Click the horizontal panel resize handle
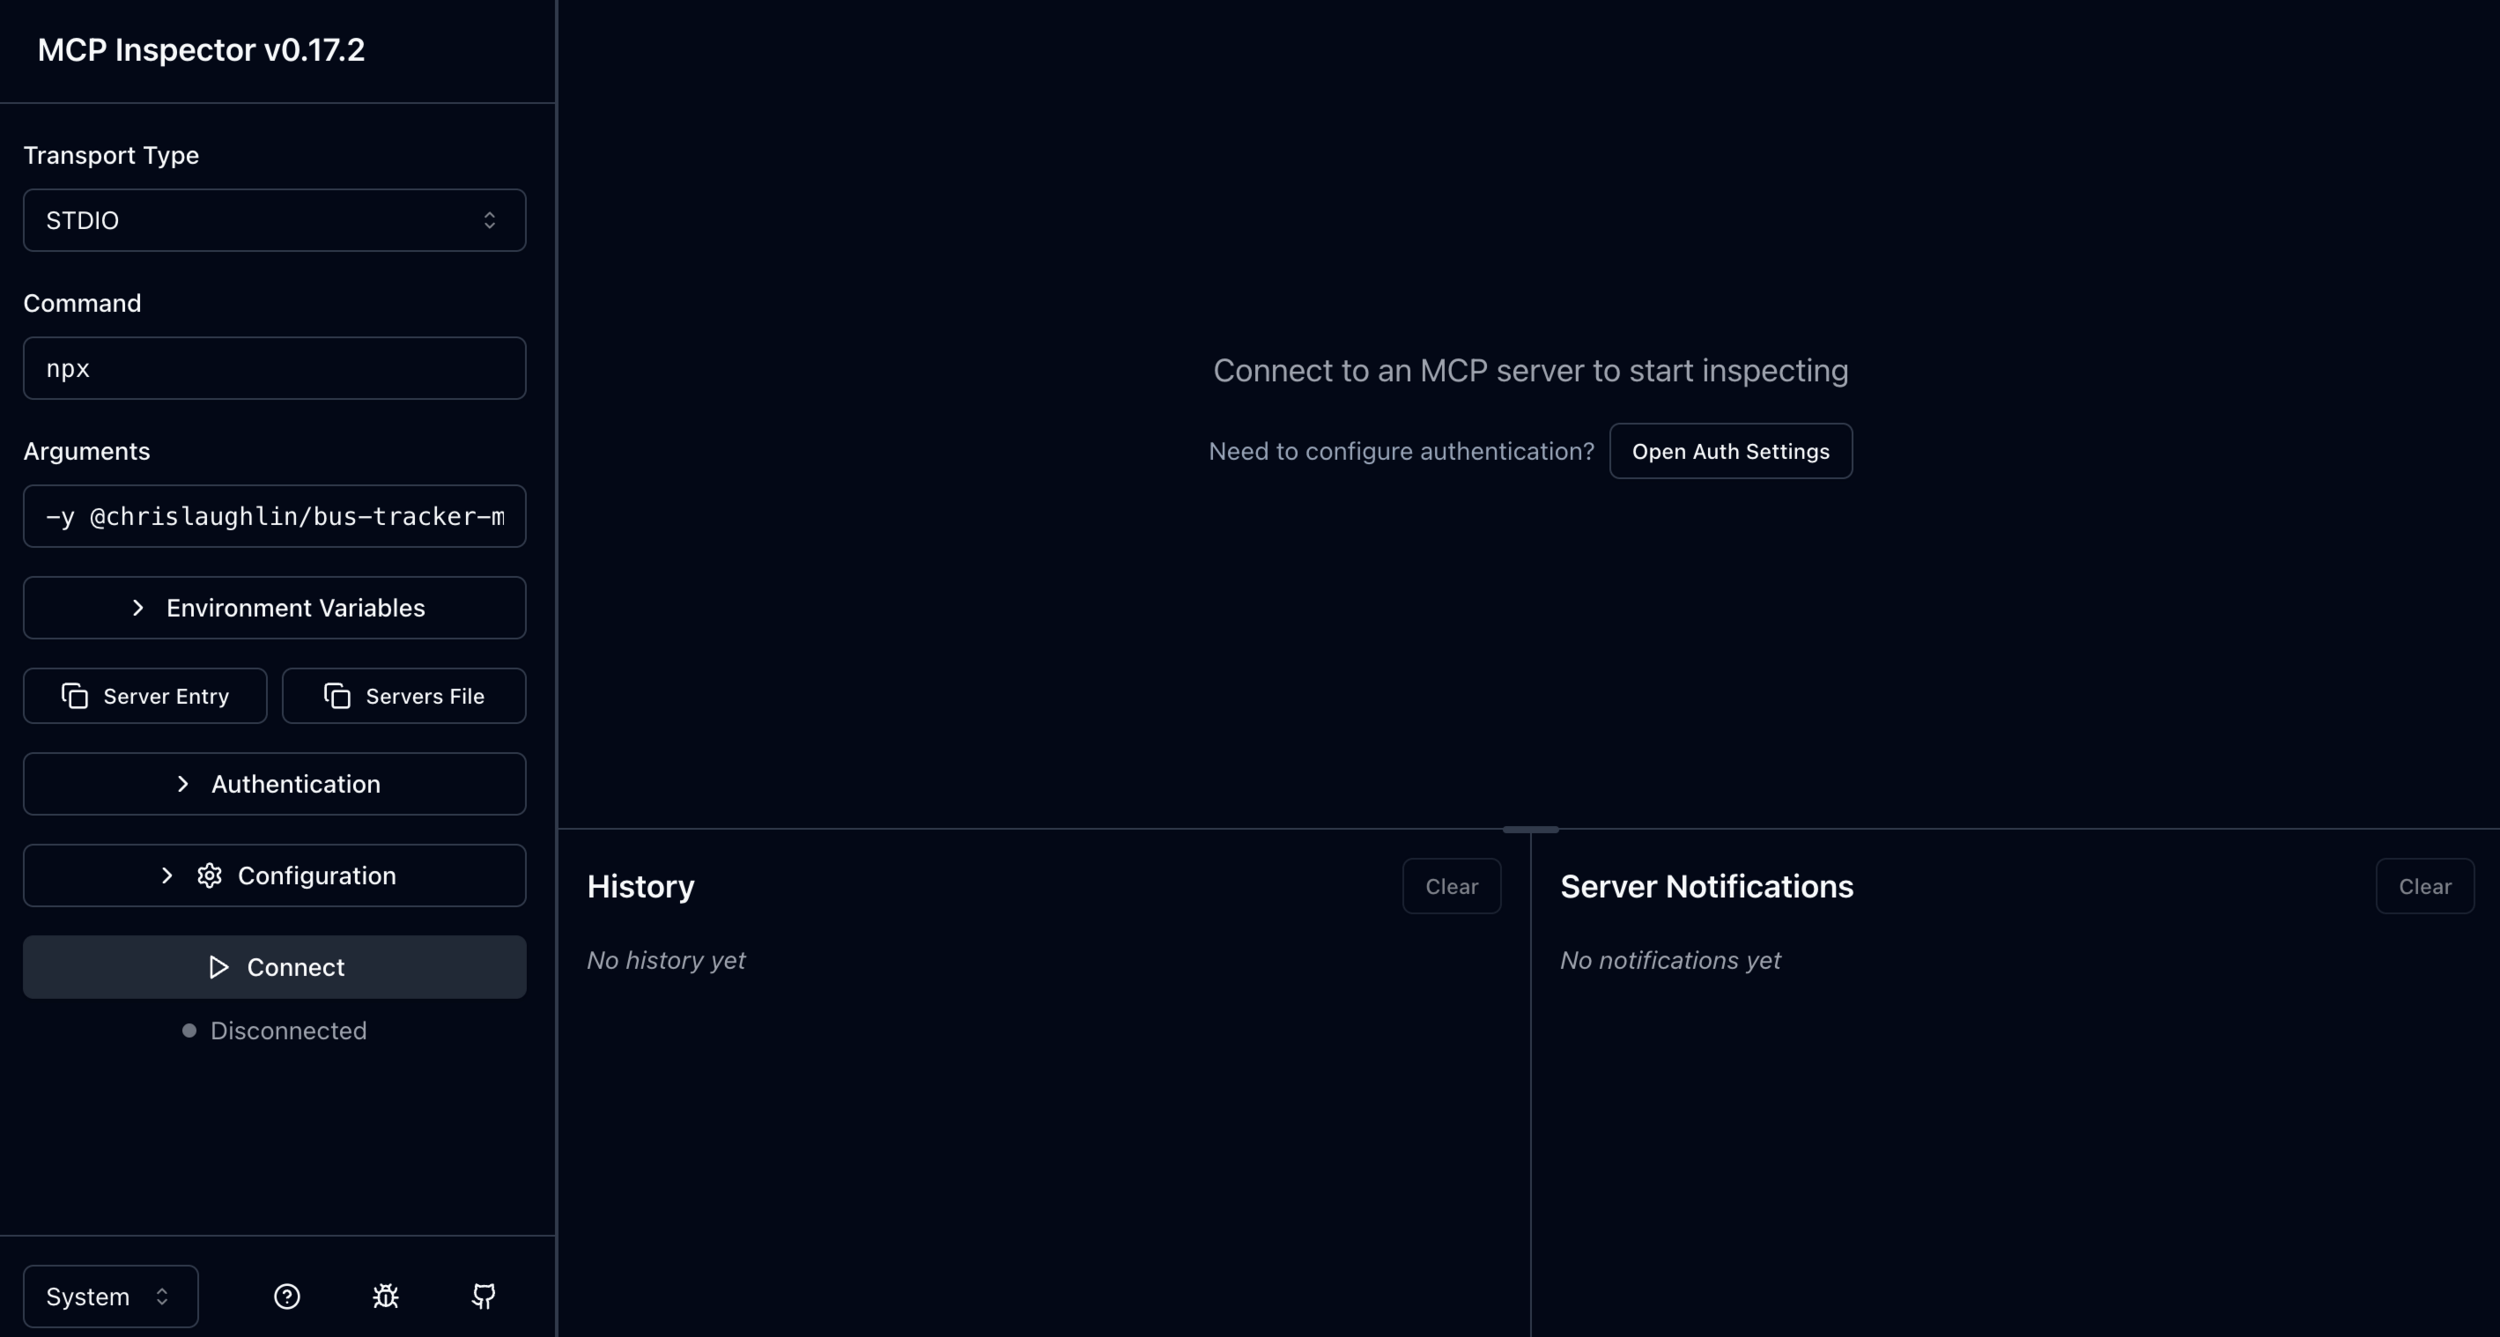Image resolution: width=2500 pixels, height=1337 pixels. (1529, 829)
